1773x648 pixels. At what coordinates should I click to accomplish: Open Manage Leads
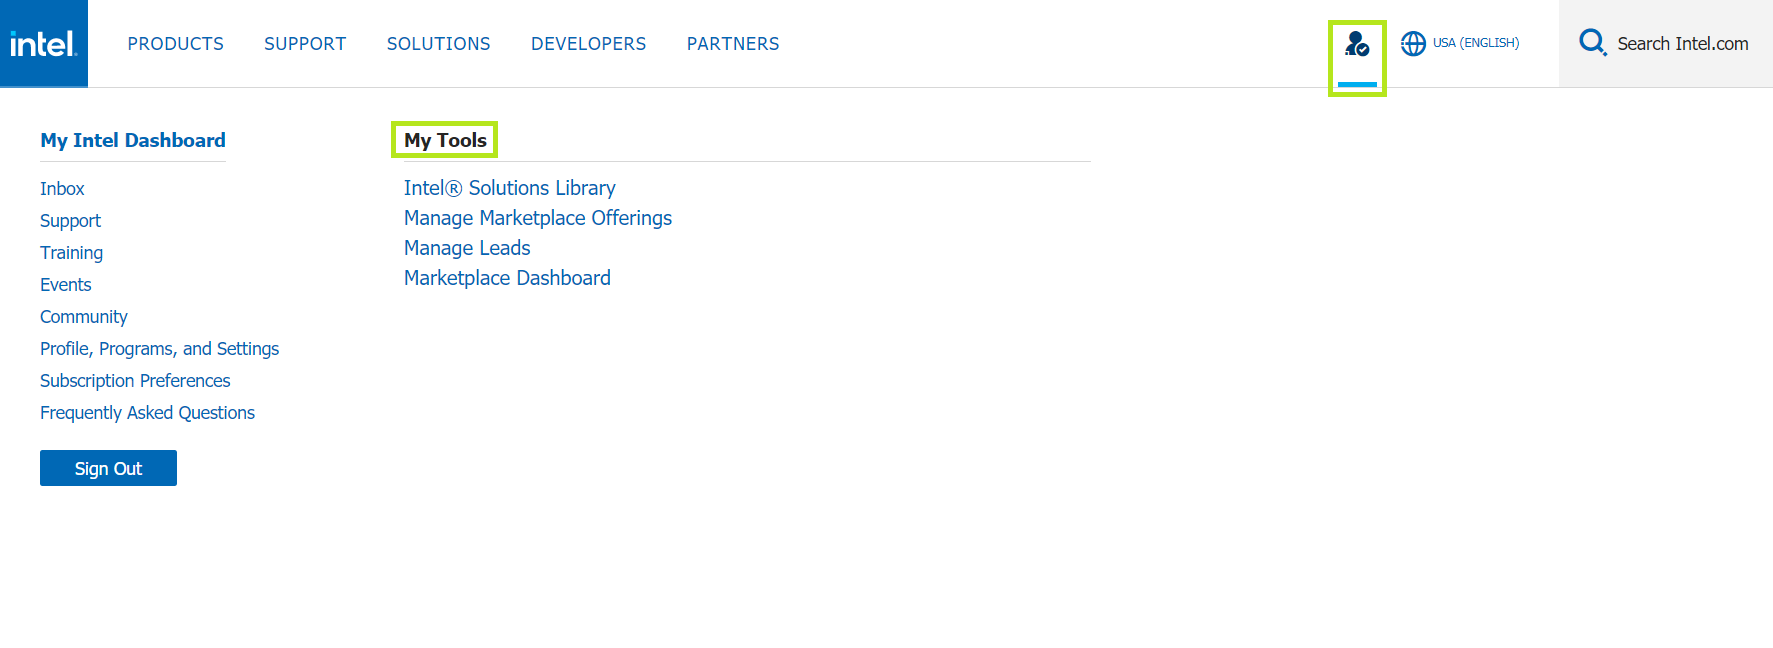coord(467,248)
